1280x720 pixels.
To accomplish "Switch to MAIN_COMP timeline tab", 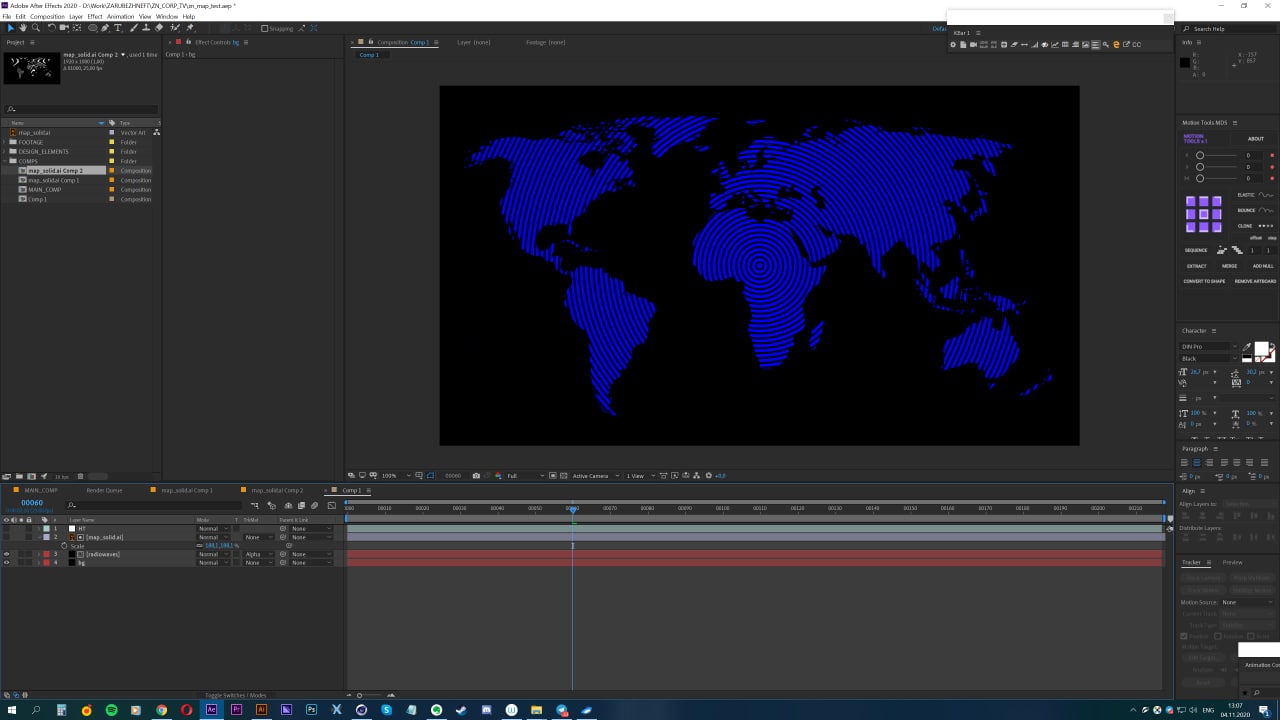I will pos(41,490).
